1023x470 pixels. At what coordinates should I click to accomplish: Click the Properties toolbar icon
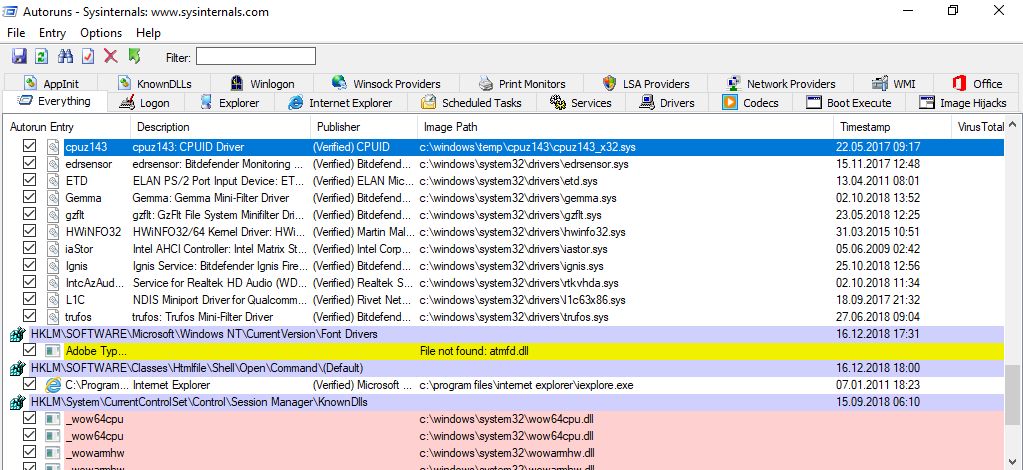click(88, 56)
